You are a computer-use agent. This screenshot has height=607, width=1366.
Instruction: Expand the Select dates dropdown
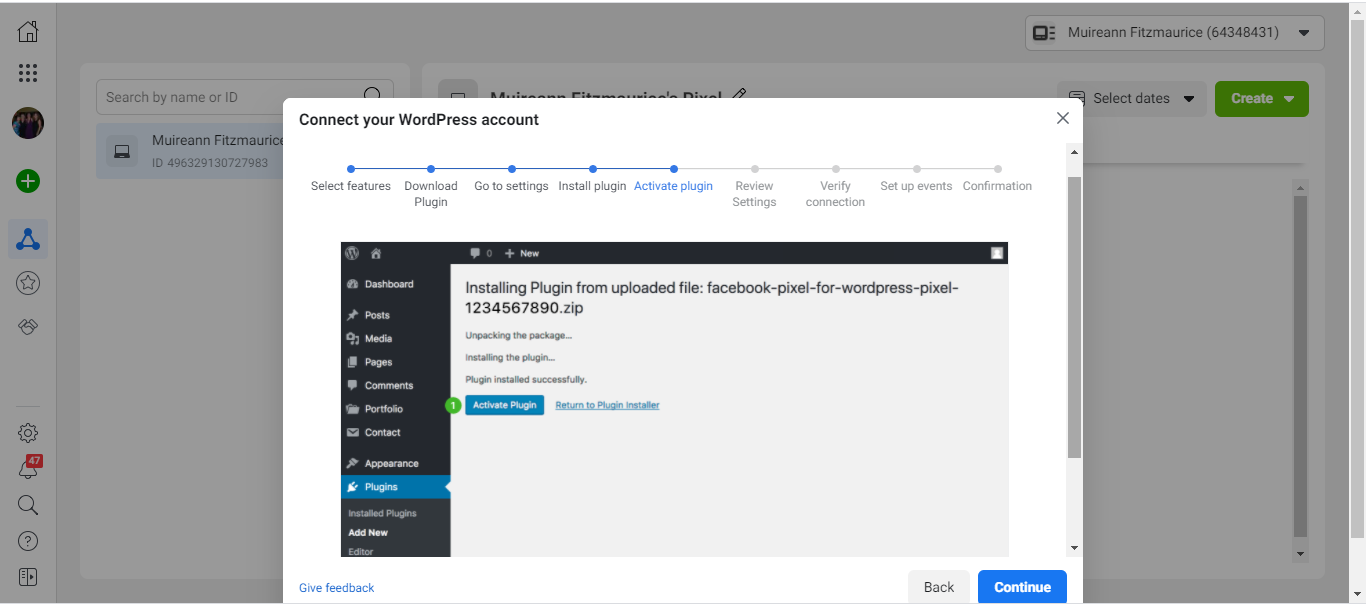(1132, 98)
